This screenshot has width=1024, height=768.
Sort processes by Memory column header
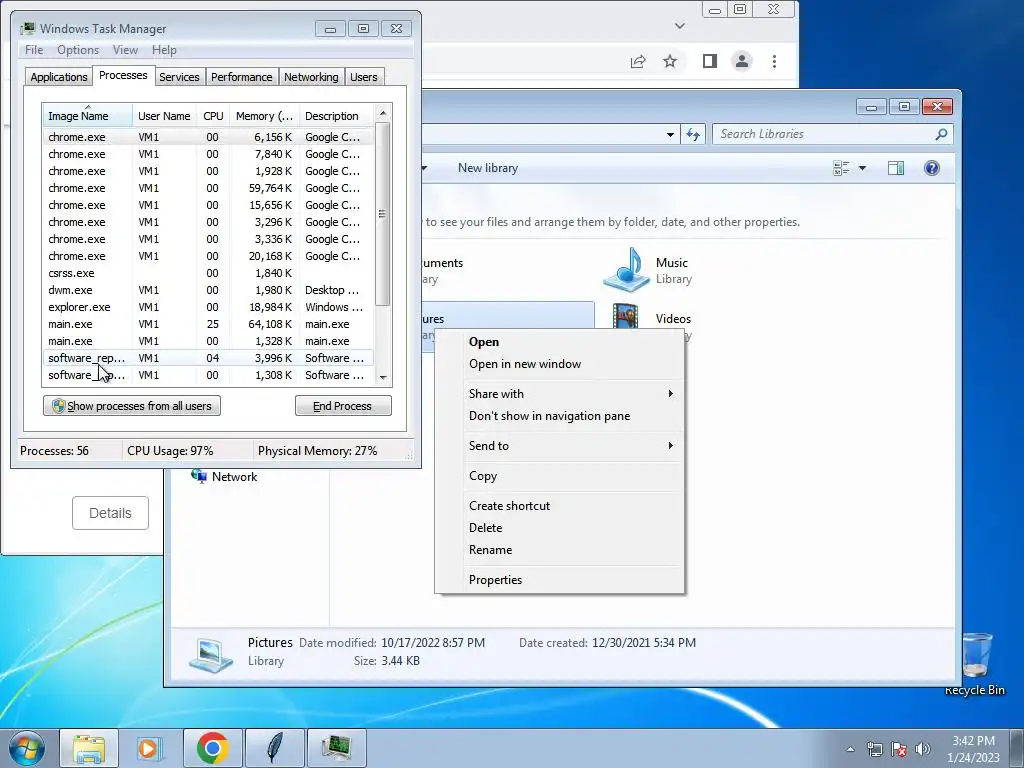[264, 116]
